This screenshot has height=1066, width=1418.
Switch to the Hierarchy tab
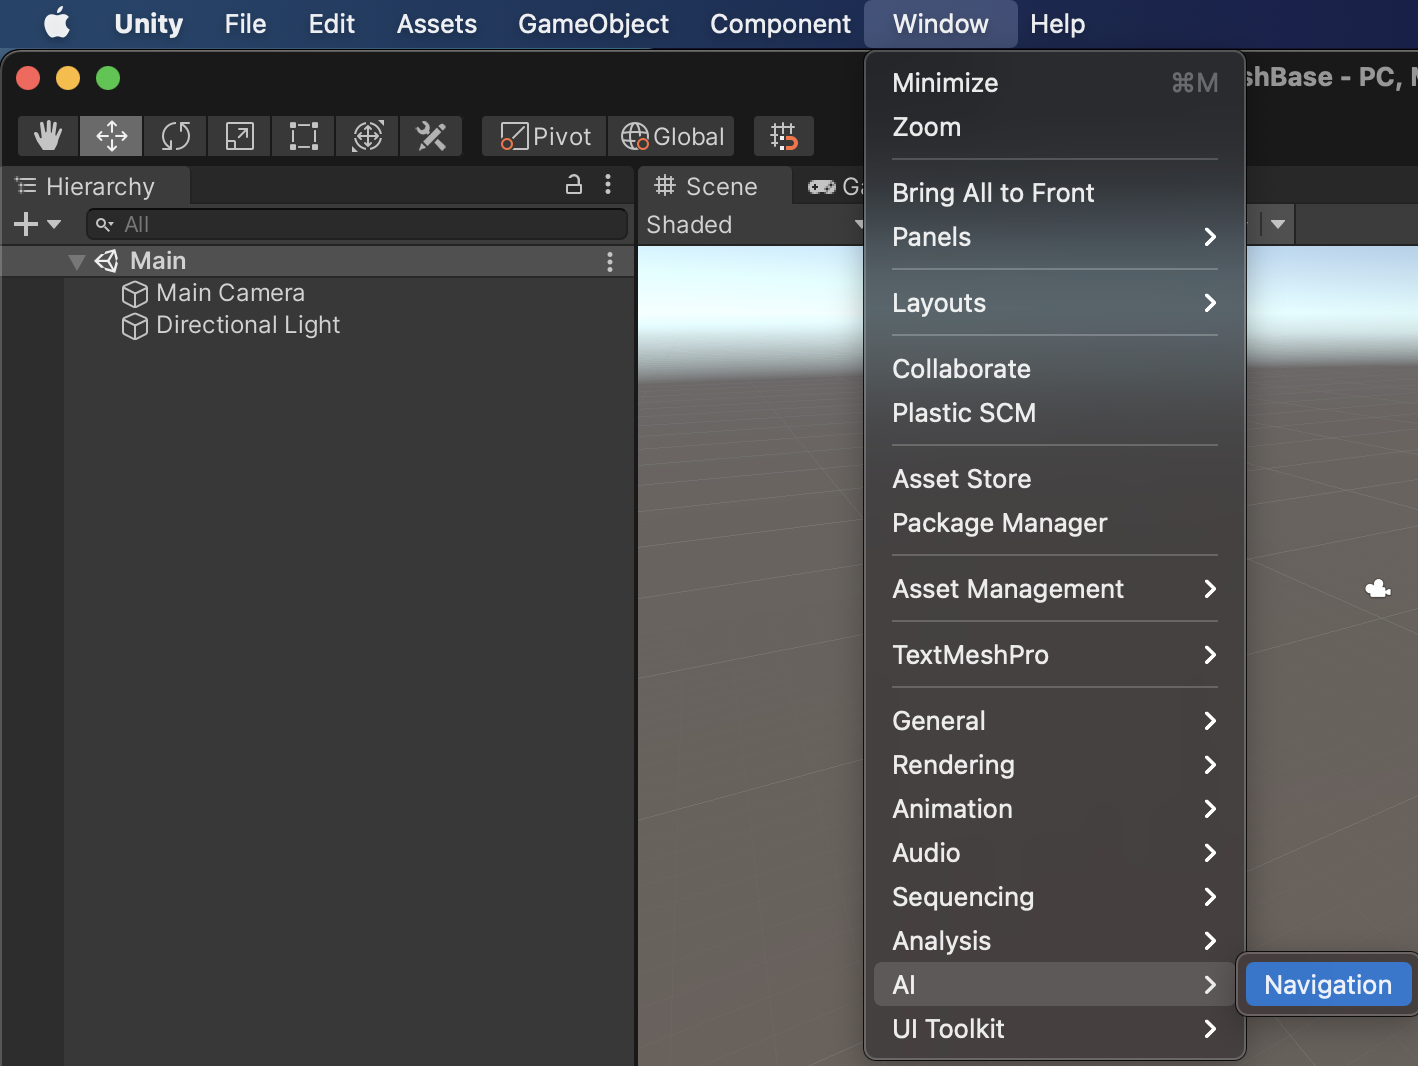96,186
